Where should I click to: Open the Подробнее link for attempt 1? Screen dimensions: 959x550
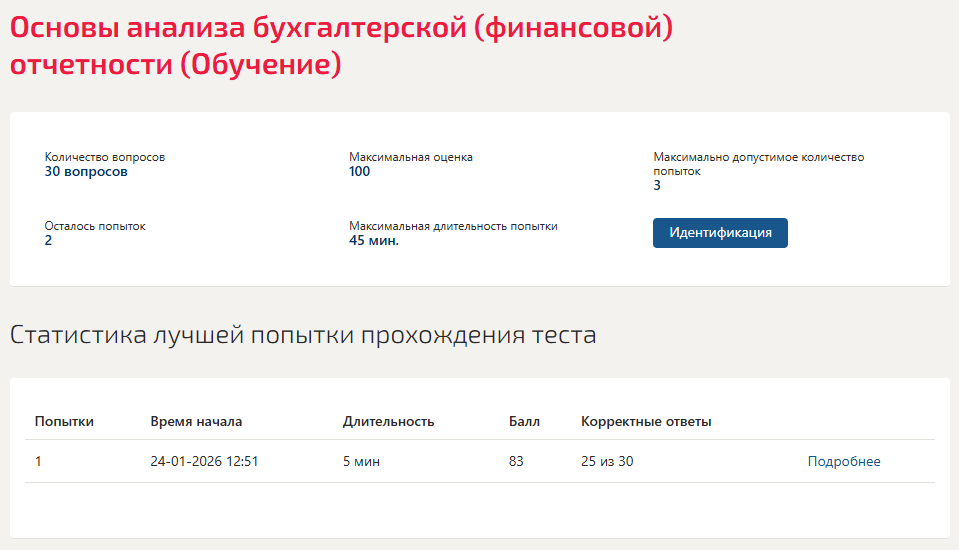pos(843,461)
